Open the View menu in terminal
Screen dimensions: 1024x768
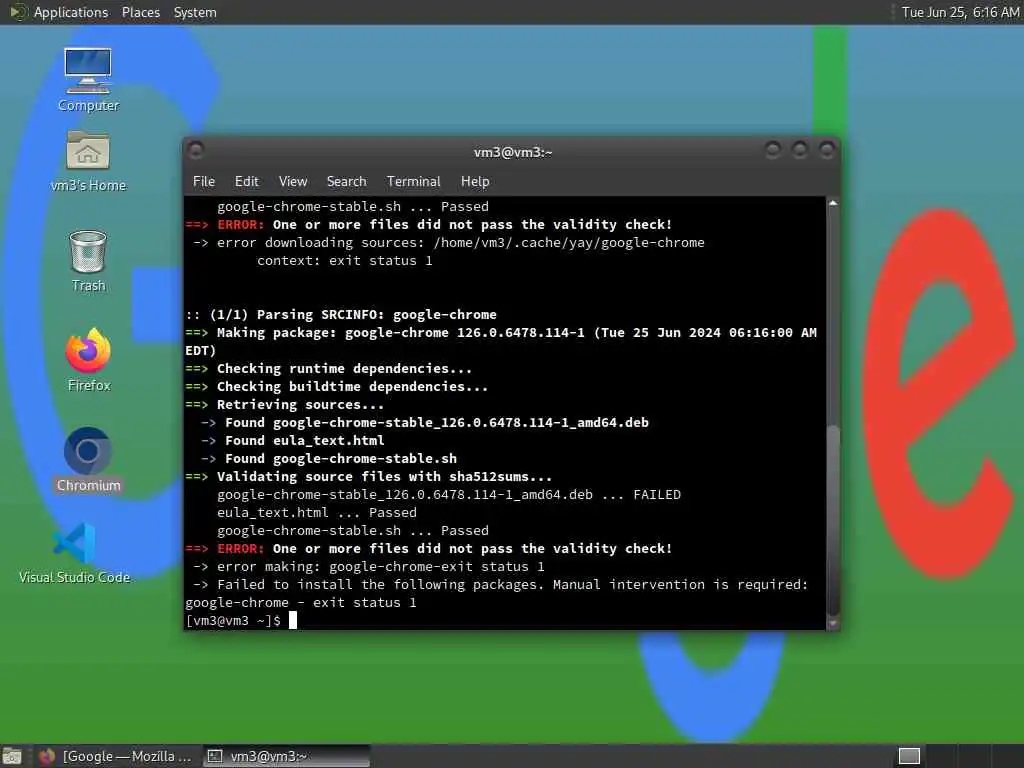pyautogui.click(x=293, y=182)
